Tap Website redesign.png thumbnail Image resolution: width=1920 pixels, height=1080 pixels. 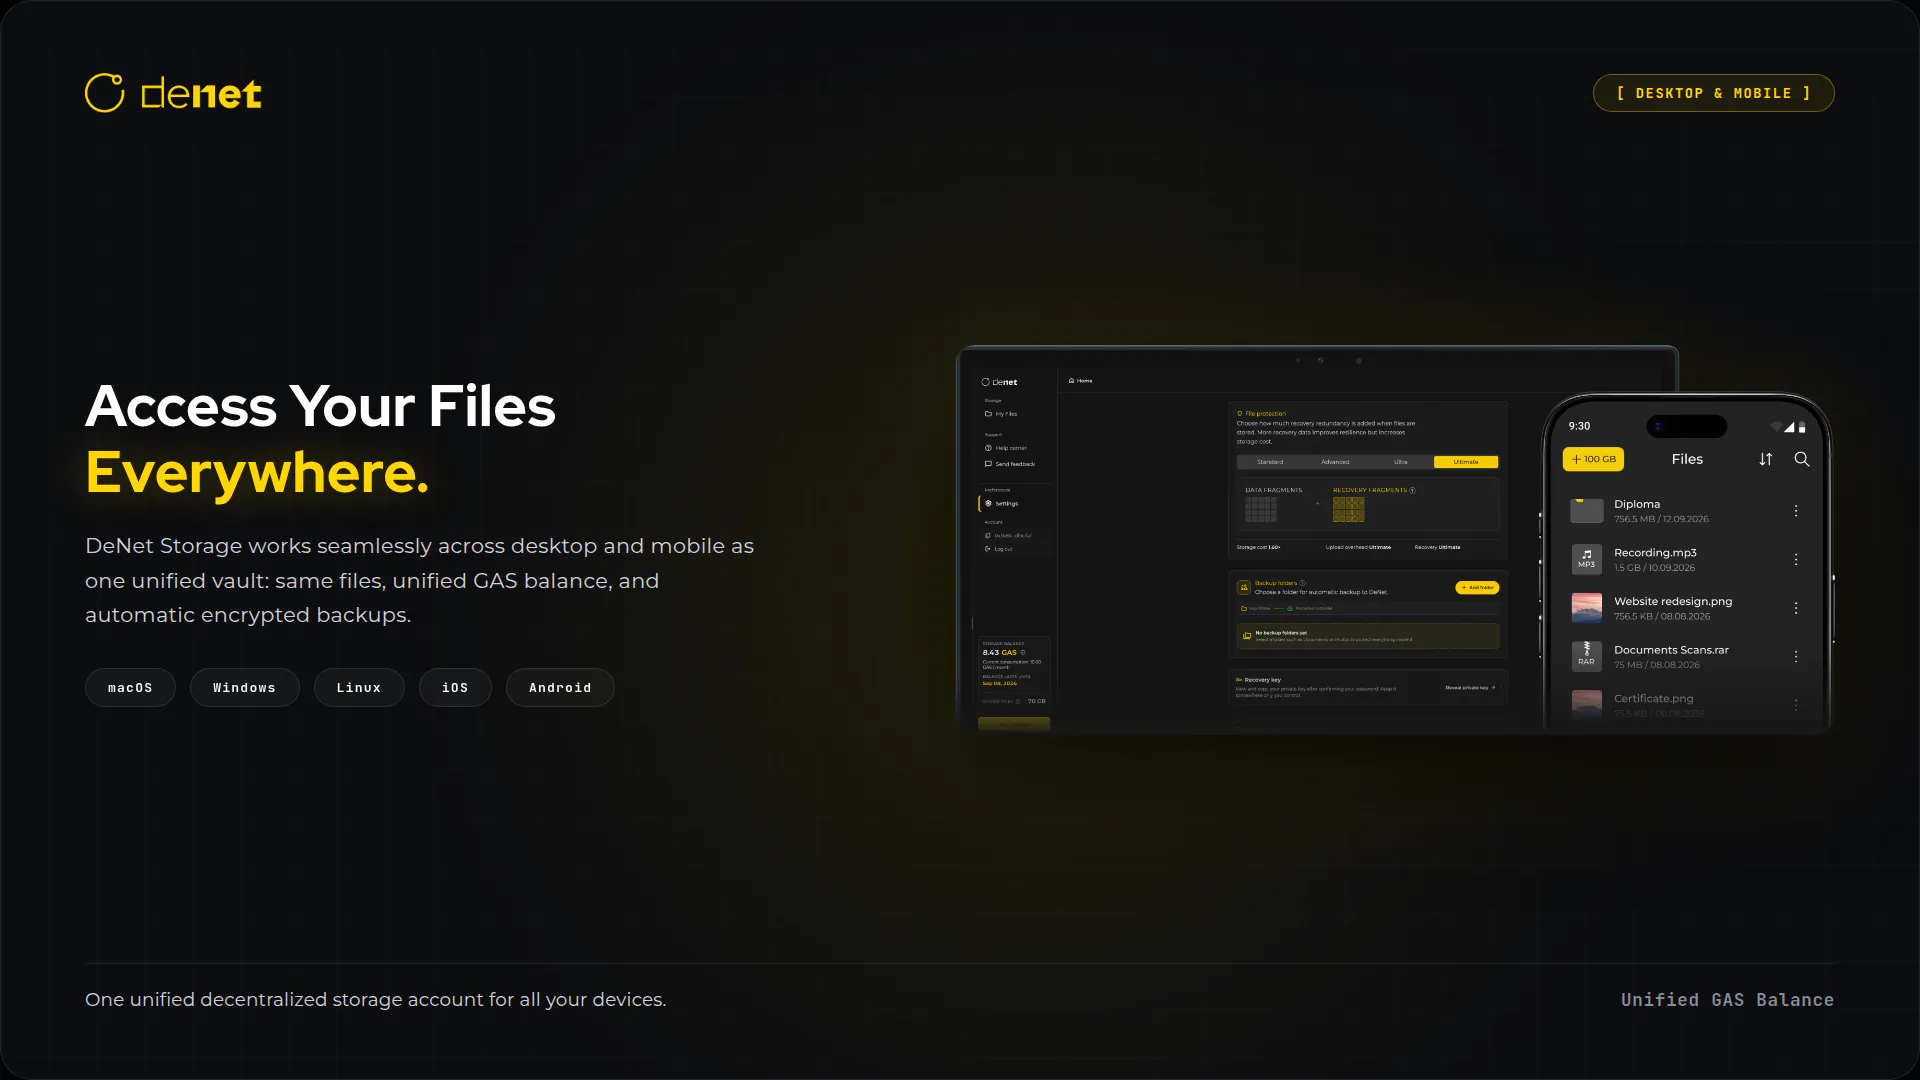coord(1586,608)
